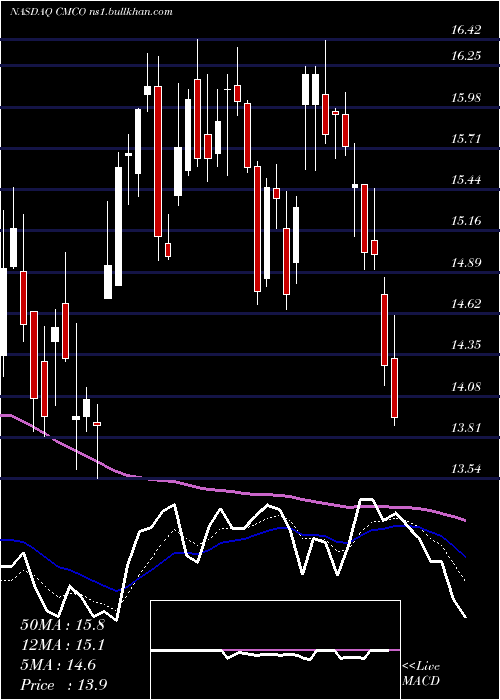
Task: Click the 14.08 price axis label
Action: click(x=466, y=387)
